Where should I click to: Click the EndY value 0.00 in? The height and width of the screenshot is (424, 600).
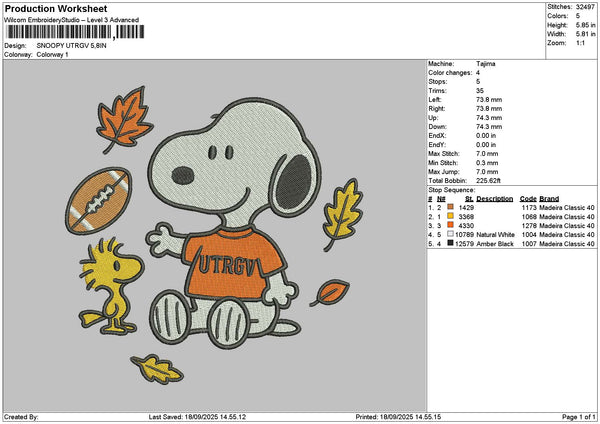(x=486, y=145)
